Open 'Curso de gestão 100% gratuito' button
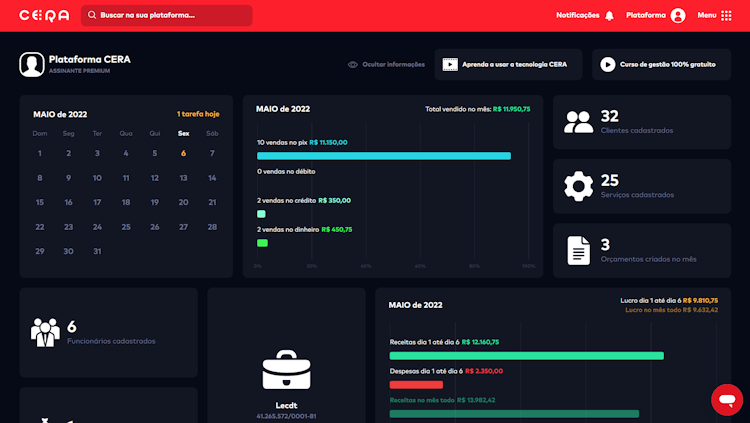This screenshot has width=750, height=423. coord(662,65)
